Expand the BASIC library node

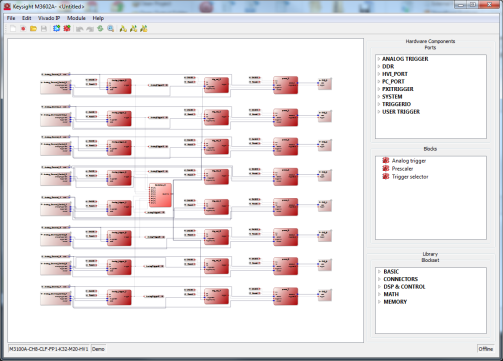379,271
